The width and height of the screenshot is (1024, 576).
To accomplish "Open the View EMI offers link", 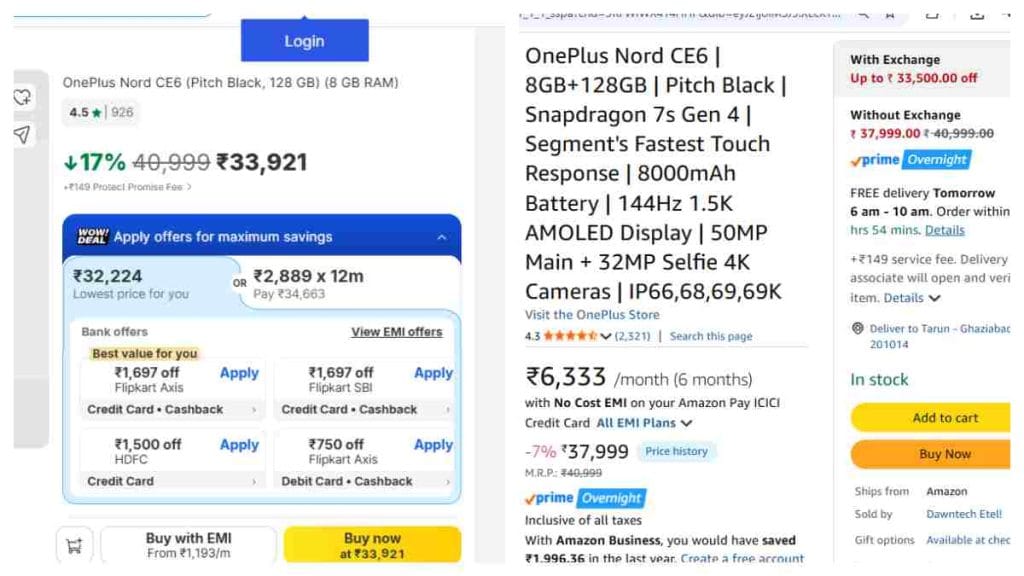I will tap(396, 332).
